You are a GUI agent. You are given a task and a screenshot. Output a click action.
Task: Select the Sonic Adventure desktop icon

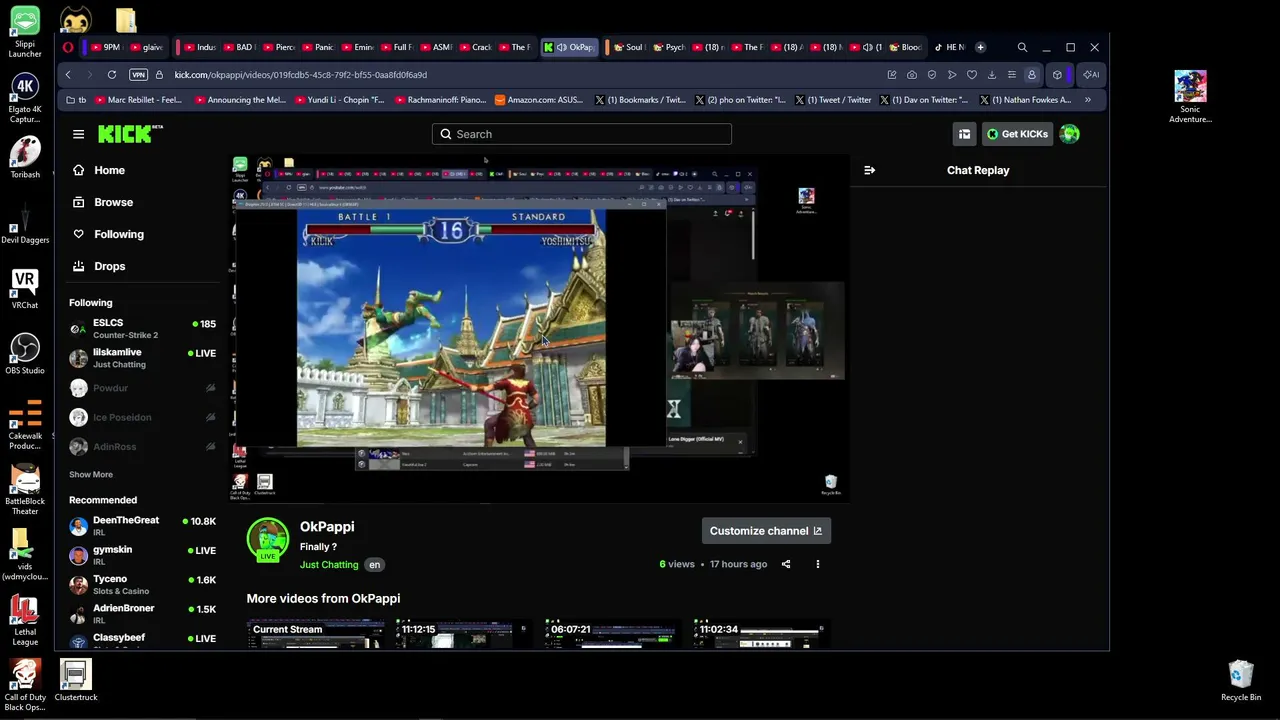click(x=1190, y=97)
